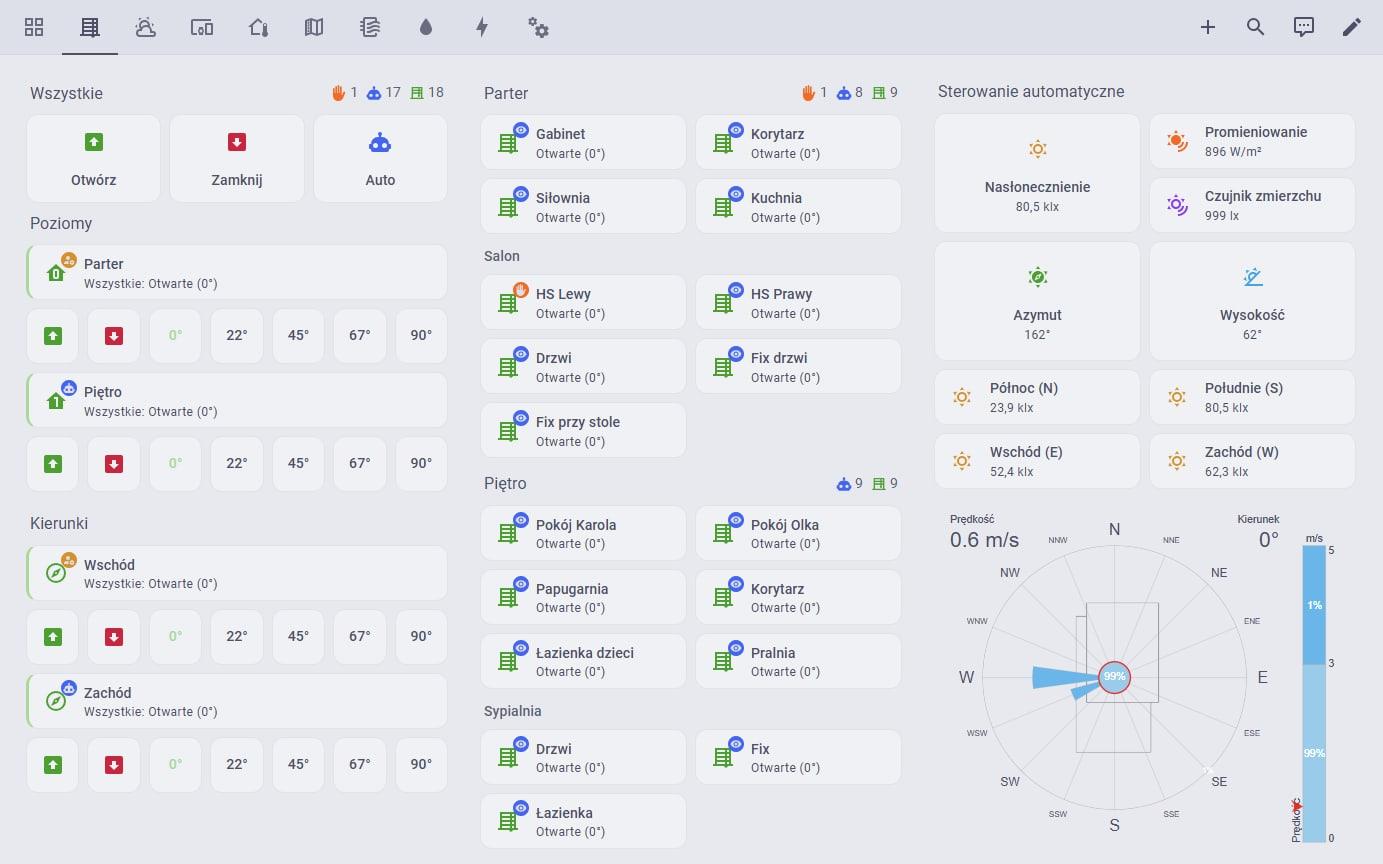This screenshot has height=864, width=1383.
Task: Click the plus add icon in header
Action: 1208,27
